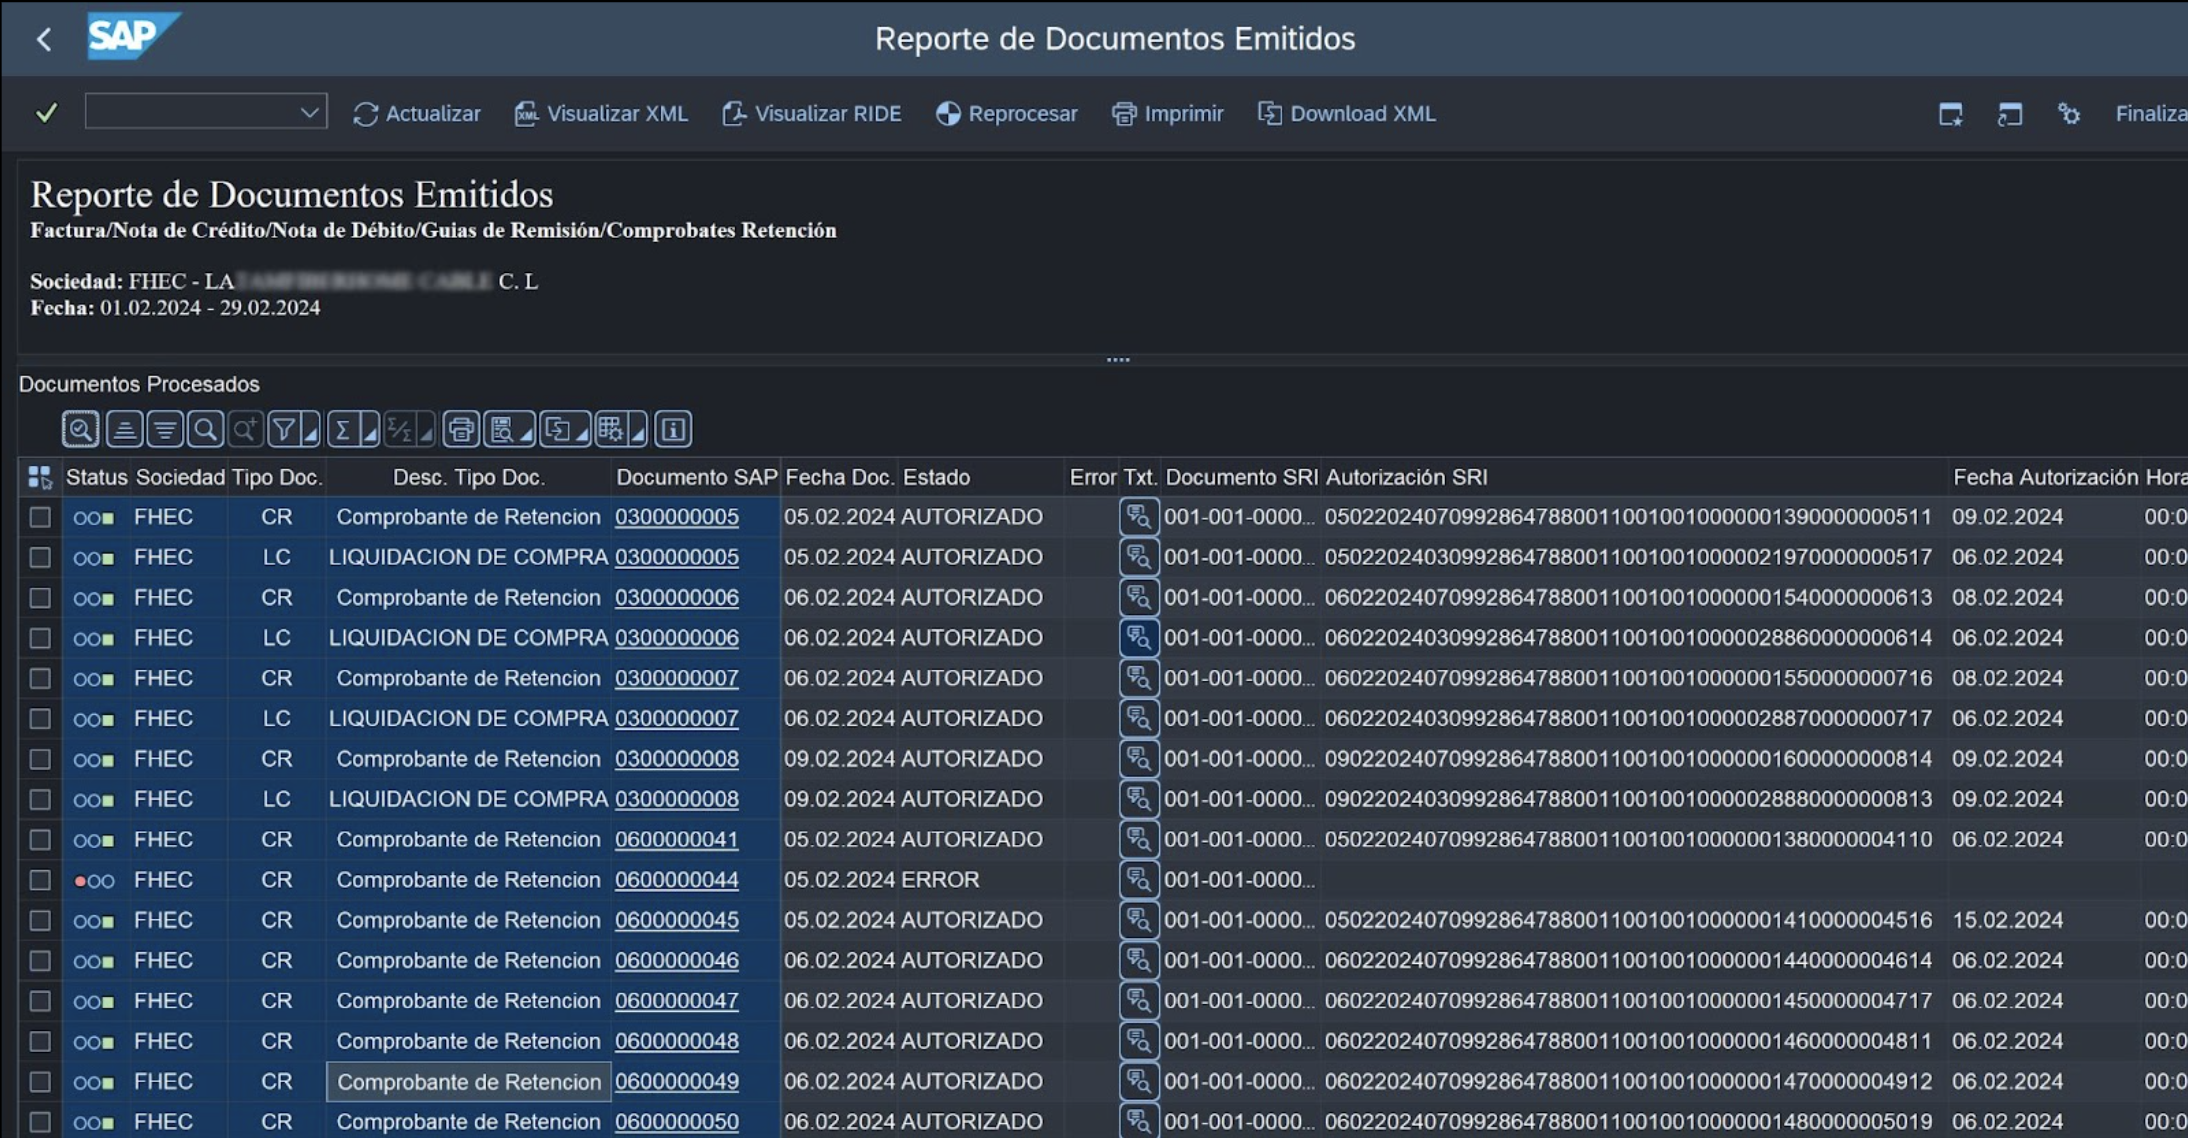2188x1138 pixels.
Task: Tick the checkbox for row 0600000049
Action: coord(40,1082)
